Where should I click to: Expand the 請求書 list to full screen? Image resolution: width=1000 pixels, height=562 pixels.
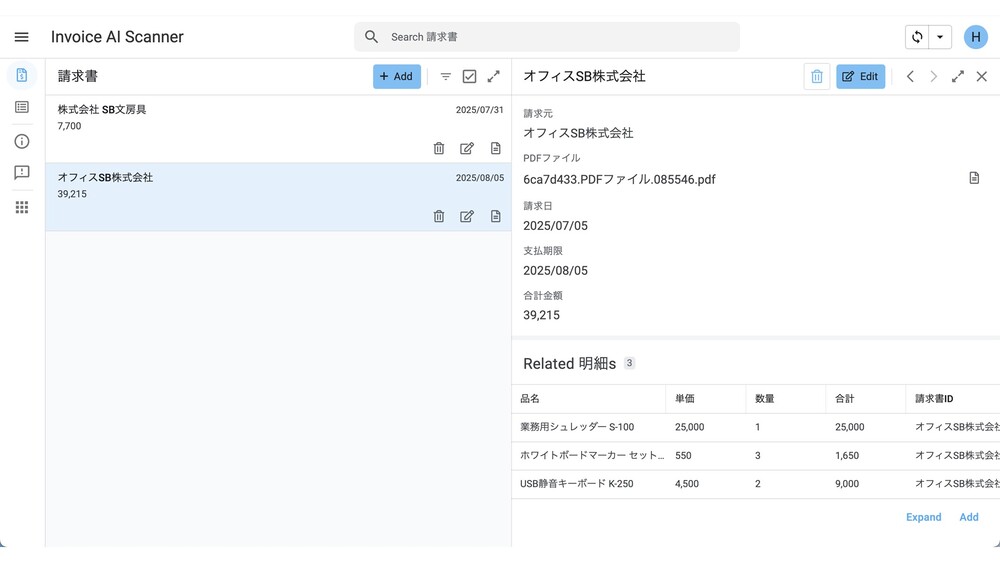click(x=493, y=76)
